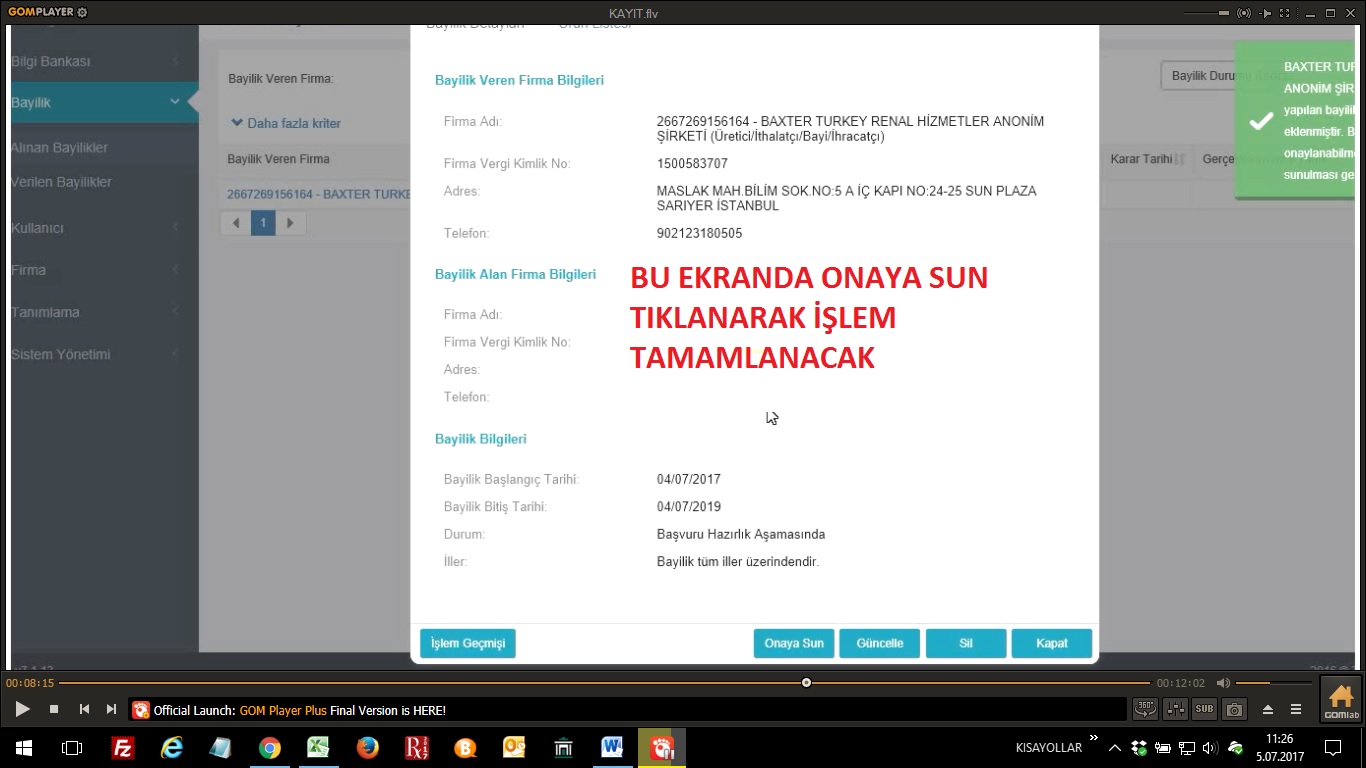Click the Güncelle button
1366x768 pixels.
point(880,643)
